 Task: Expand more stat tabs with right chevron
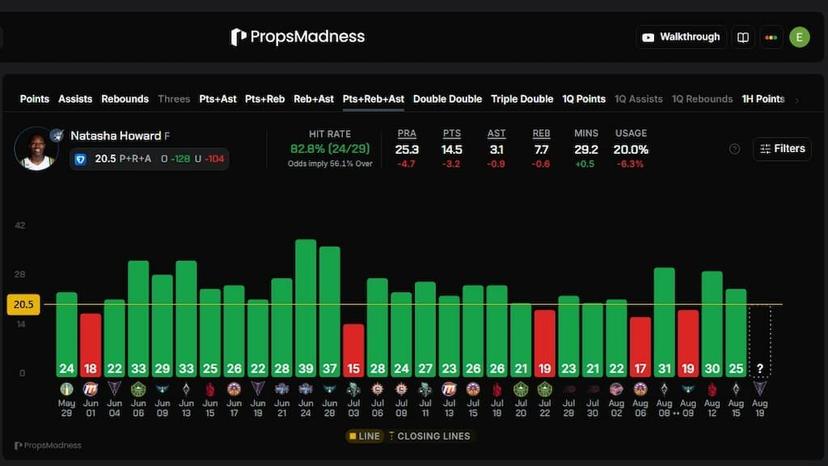pos(797,100)
